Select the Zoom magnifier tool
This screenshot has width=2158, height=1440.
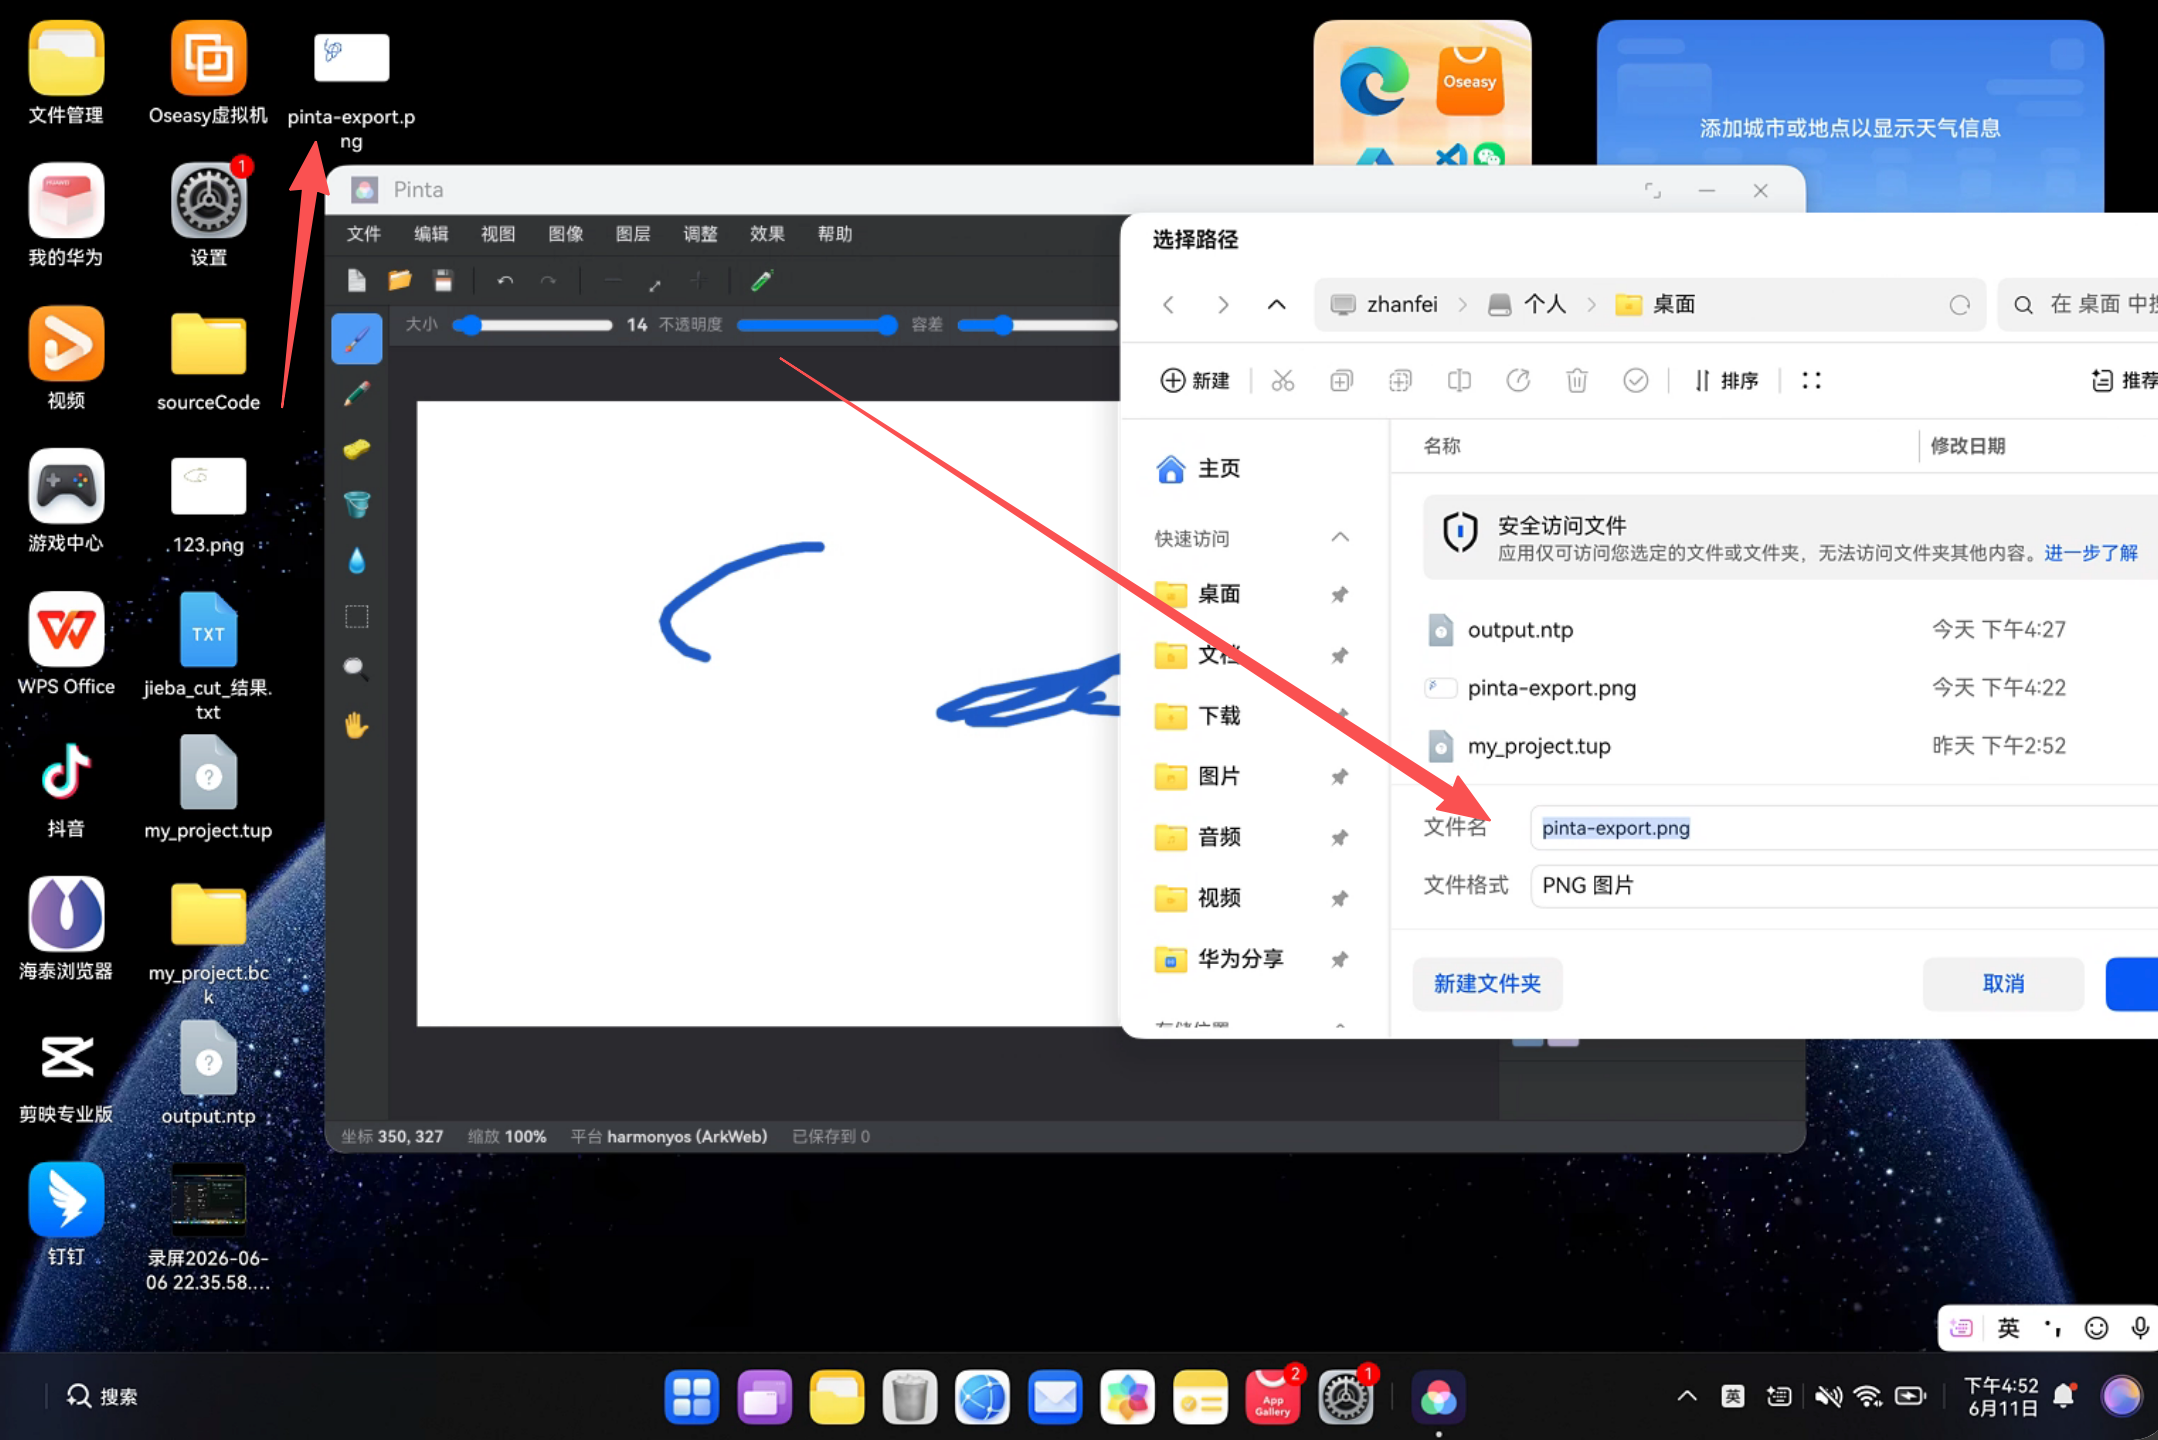click(357, 668)
